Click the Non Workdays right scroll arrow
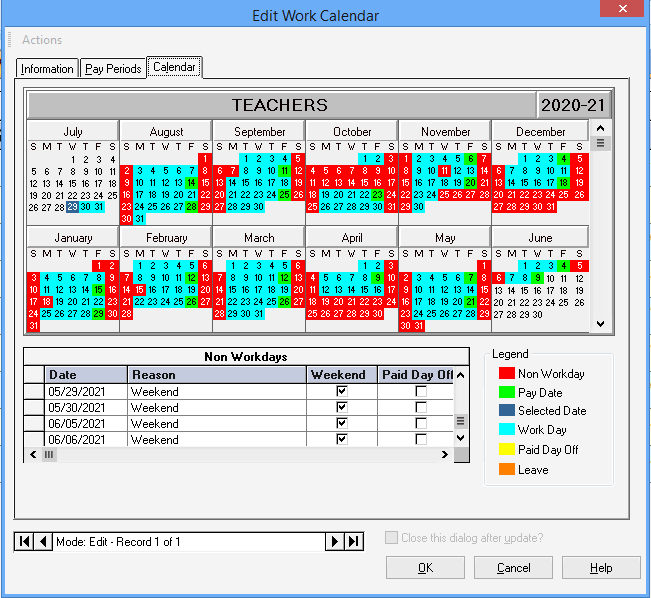Viewport: 651px width, 598px height. click(x=445, y=454)
